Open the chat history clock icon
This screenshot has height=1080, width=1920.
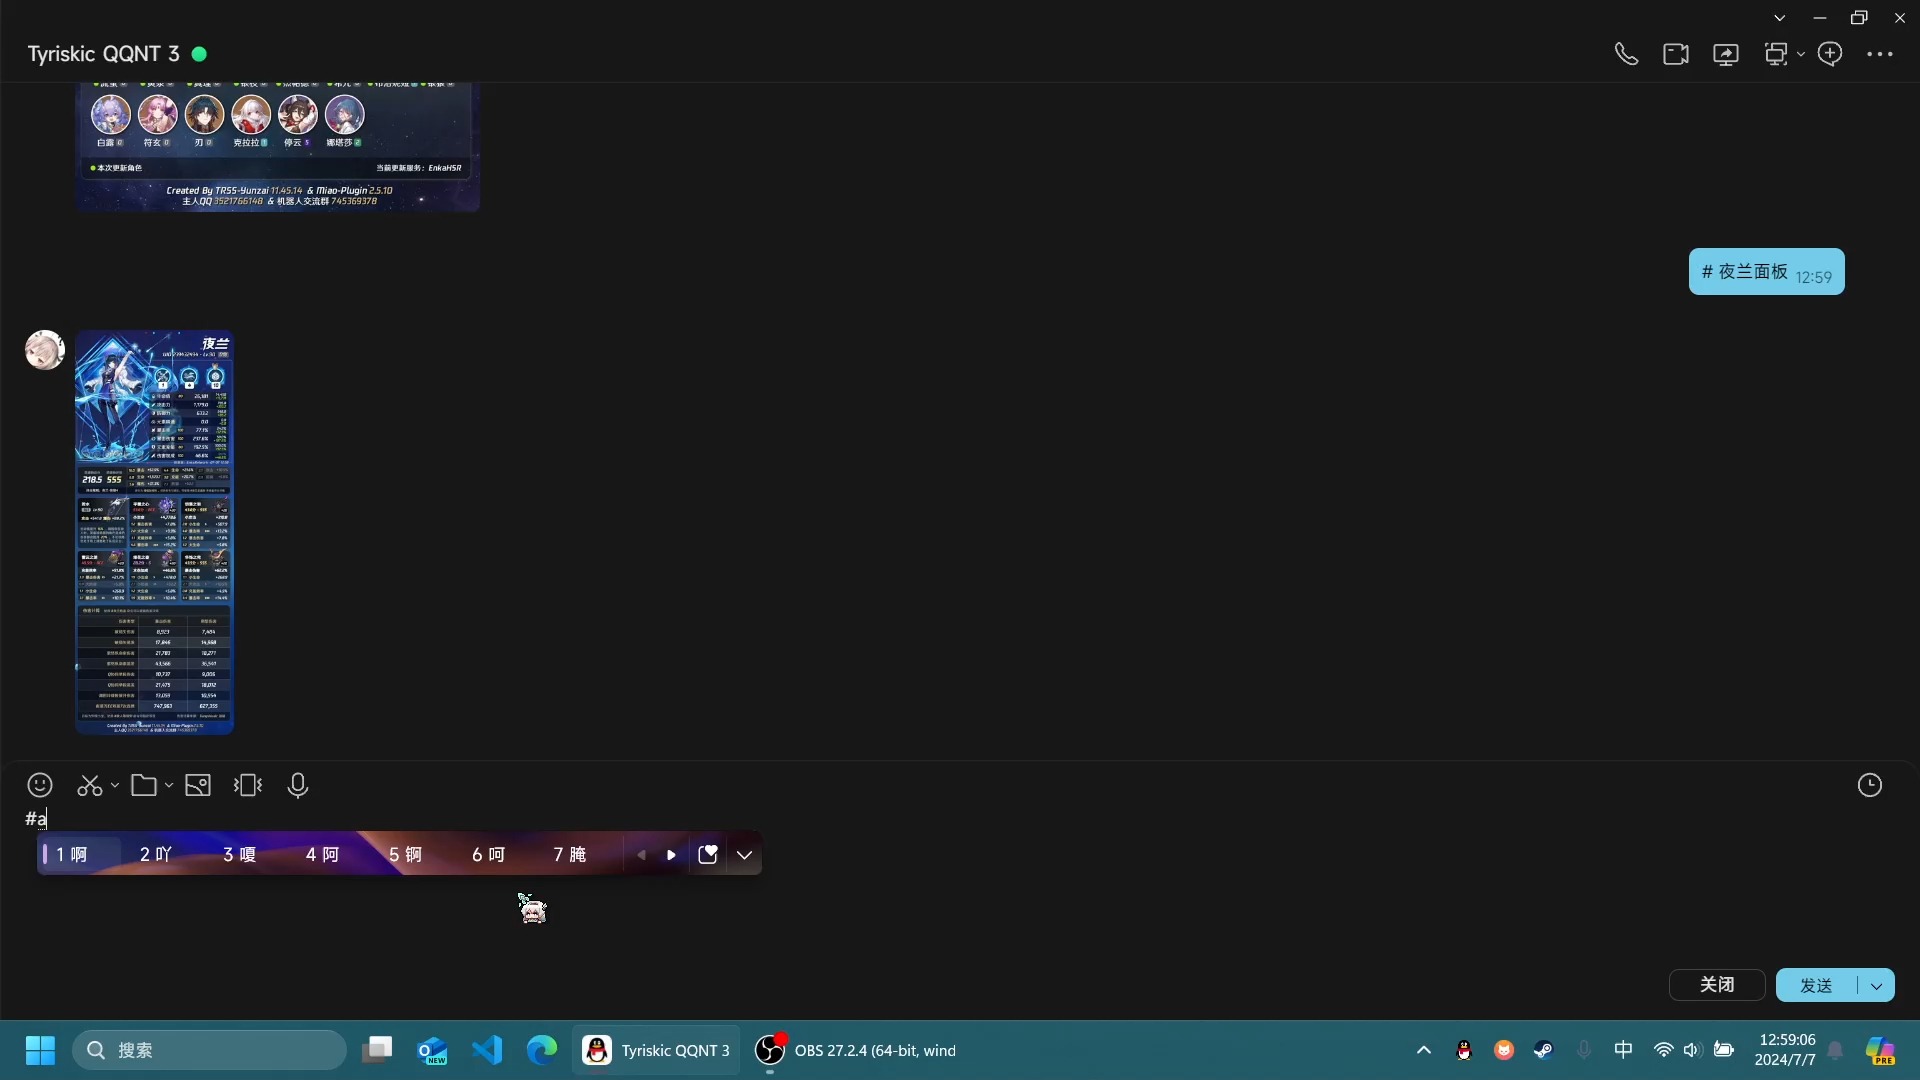point(1869,786)
